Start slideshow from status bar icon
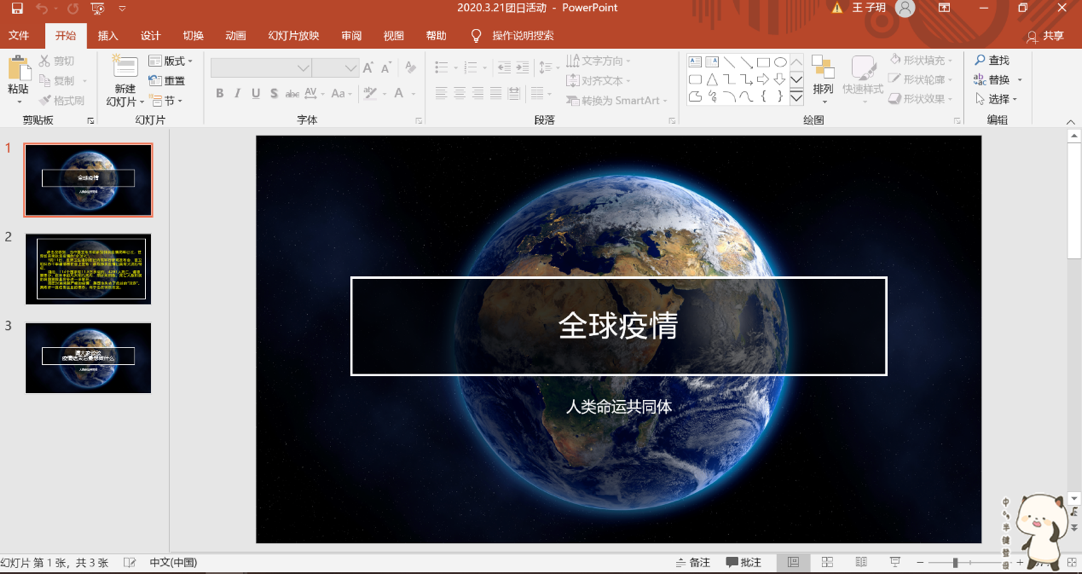This screenshot has height=574, width=1082. (895, 563)
